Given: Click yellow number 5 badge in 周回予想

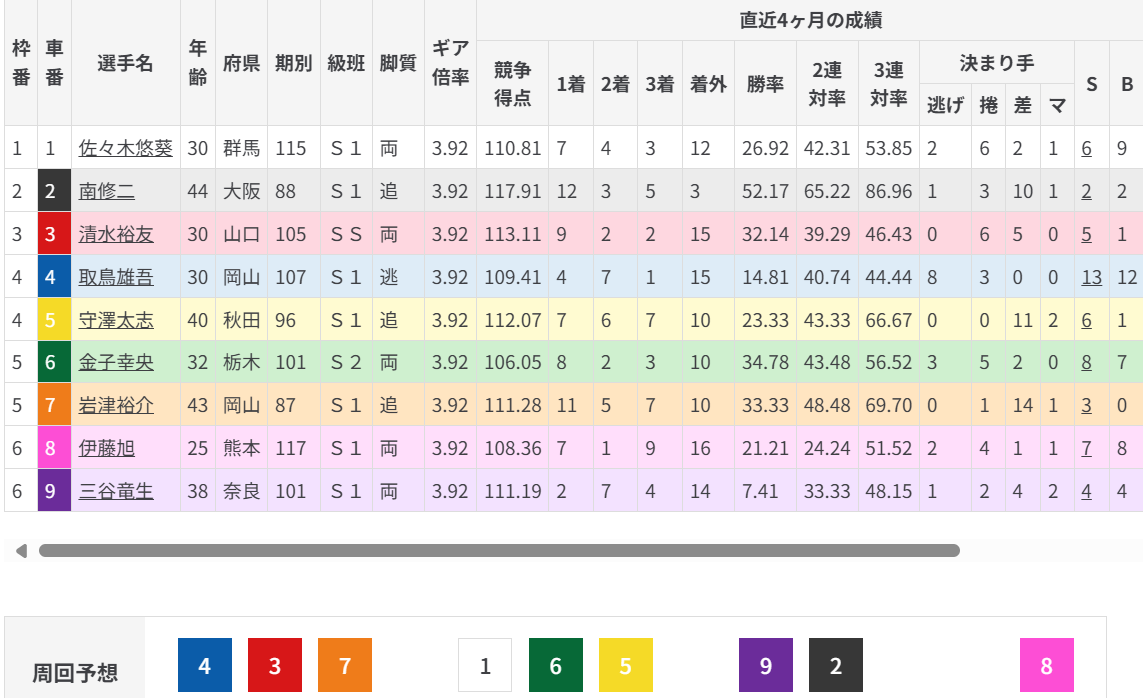Looking at the screenshot, I should coord(626,665).
